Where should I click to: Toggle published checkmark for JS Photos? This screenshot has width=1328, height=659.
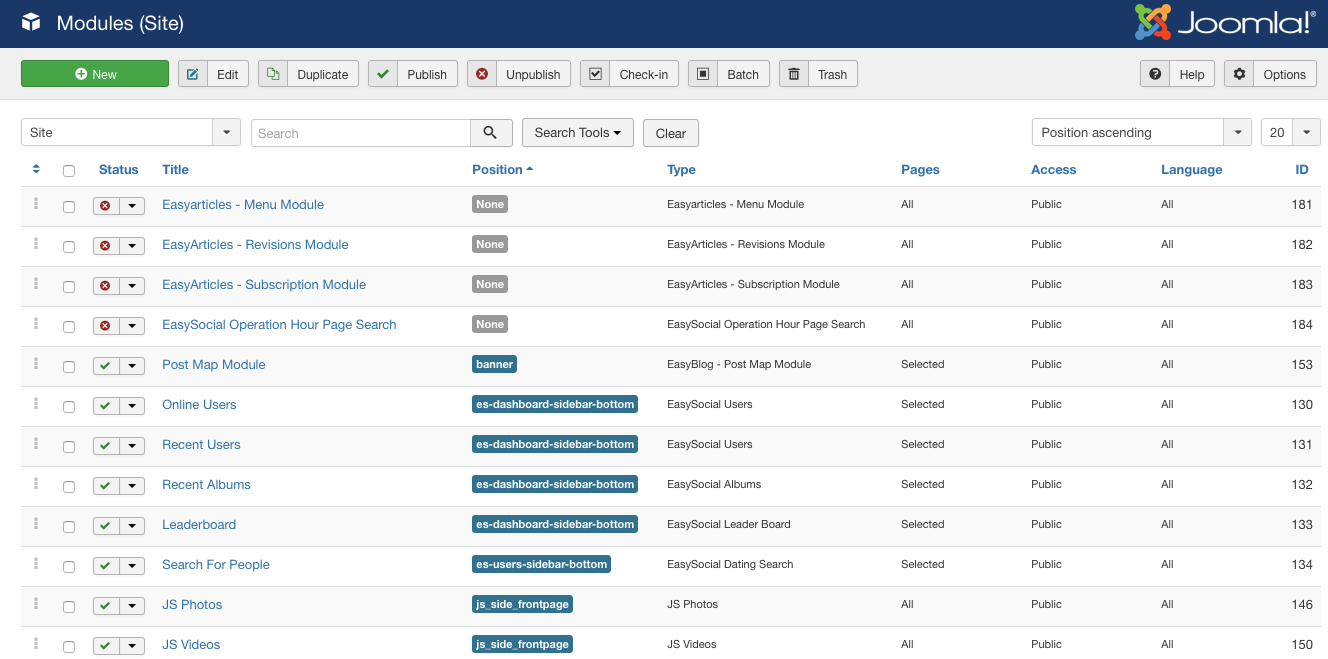click(106, 606)
